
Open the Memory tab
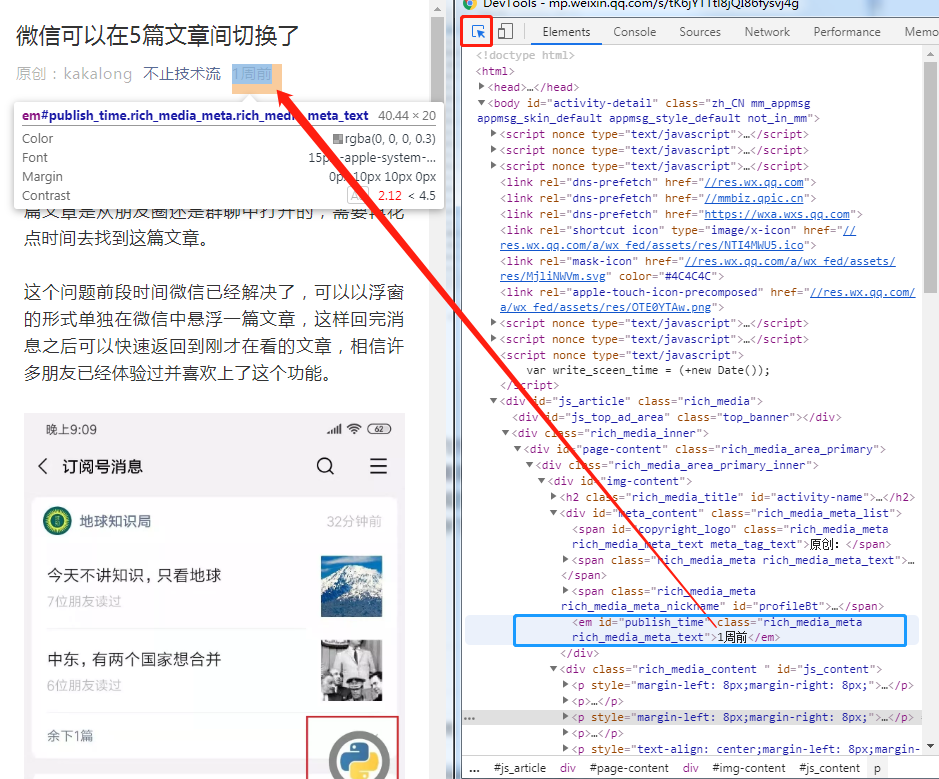coord(920,32)
